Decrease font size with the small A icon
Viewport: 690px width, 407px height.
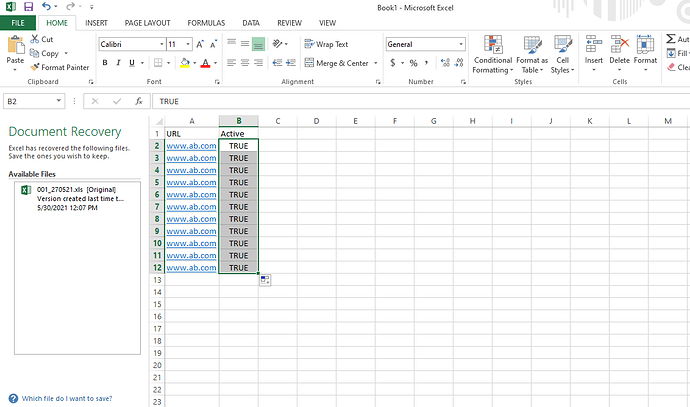(x=213, y=44)
